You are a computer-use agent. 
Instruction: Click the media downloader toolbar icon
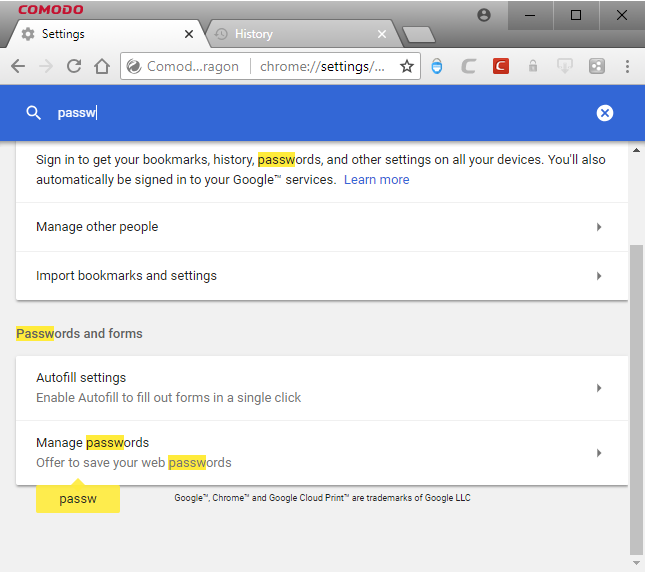(x=565, y=66)
